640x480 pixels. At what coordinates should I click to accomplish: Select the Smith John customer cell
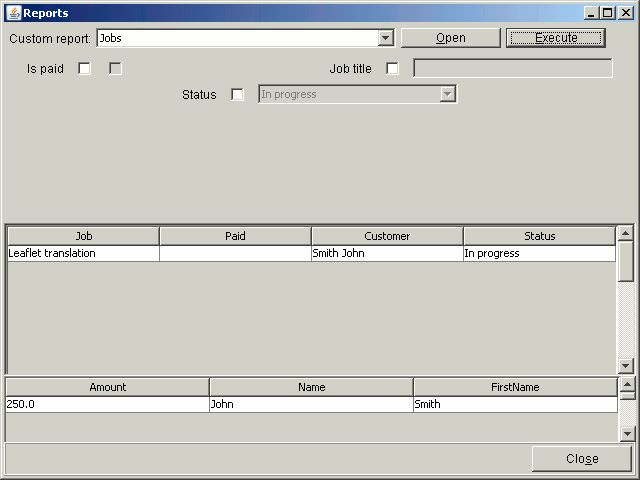coord(387,253)
